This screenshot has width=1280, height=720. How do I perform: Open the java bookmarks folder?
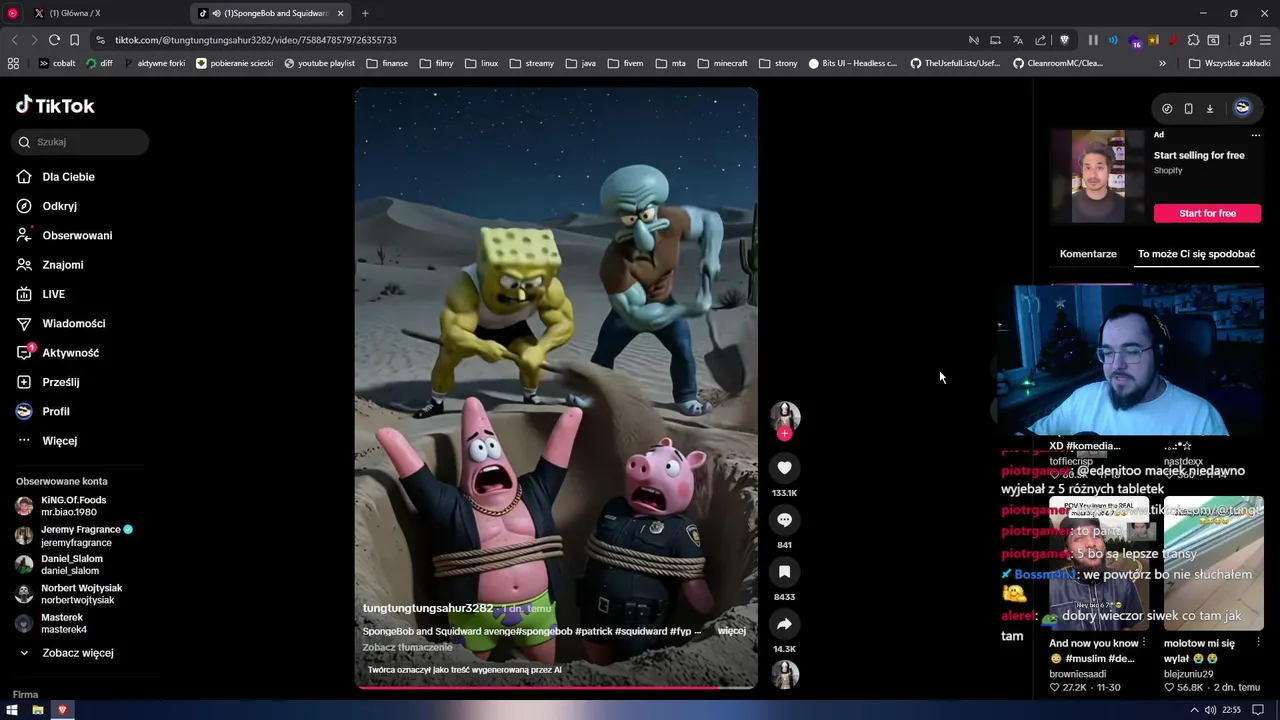(x=580, y=63)
